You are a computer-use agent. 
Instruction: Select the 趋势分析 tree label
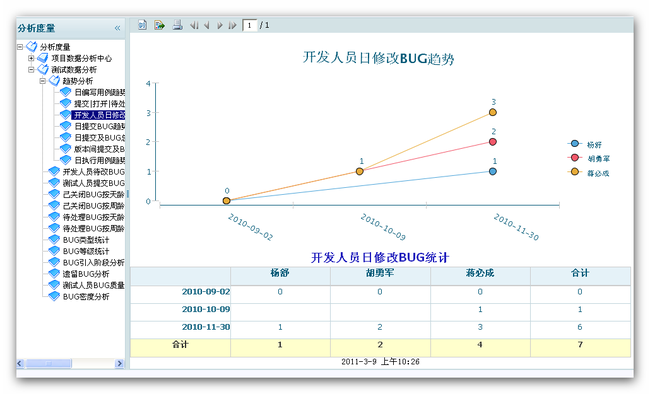pyautogui.click(x=78, y=81)
